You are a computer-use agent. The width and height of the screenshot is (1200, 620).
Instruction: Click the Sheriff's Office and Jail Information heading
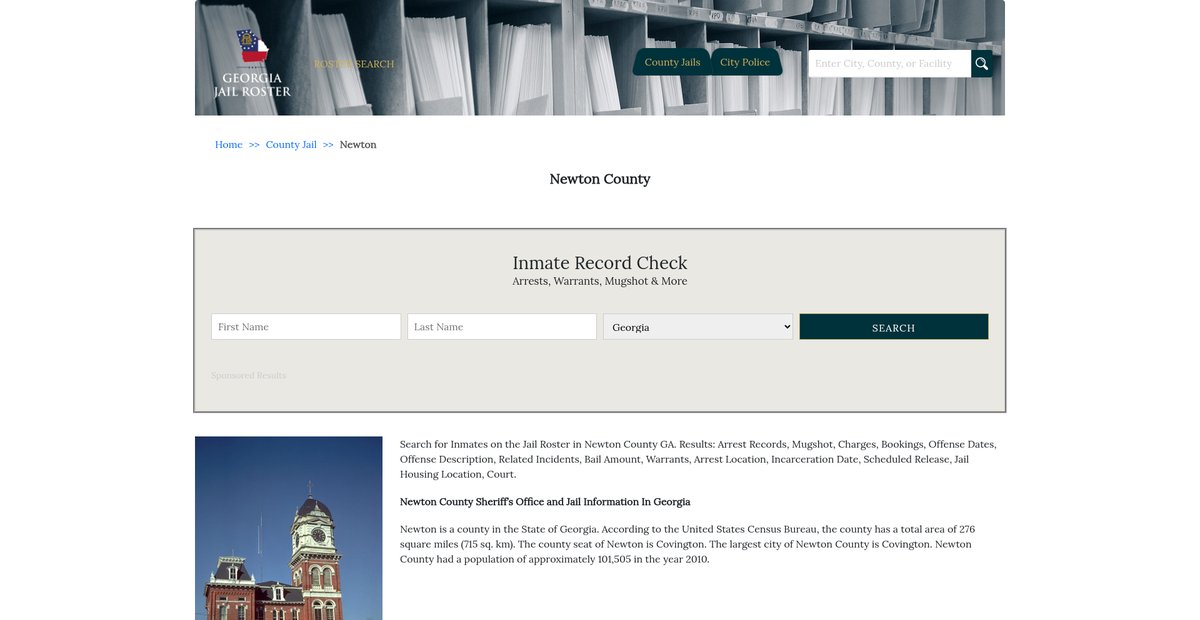pos(545,502)
